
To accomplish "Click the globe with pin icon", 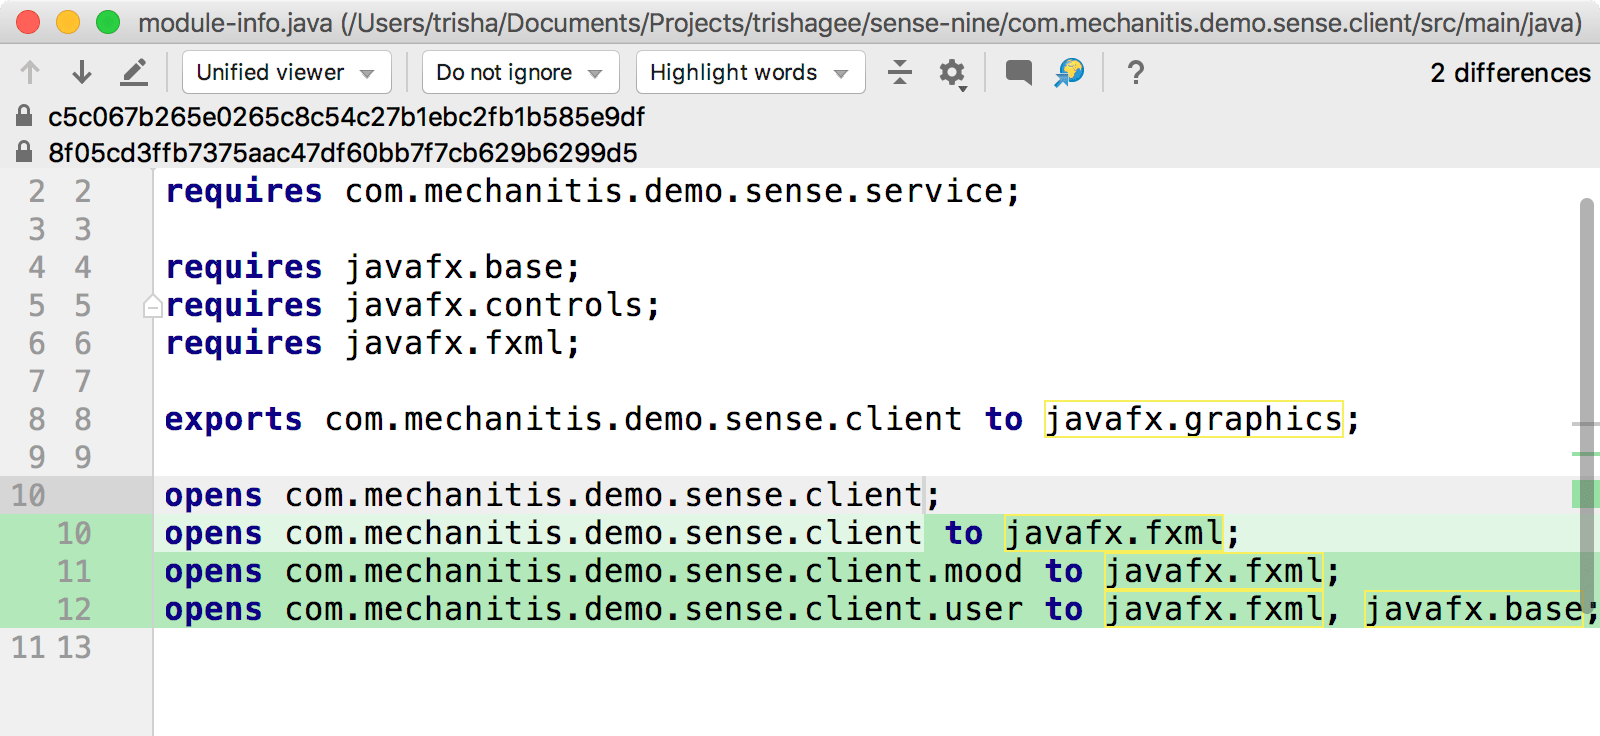I will (x=1070, y=72).
